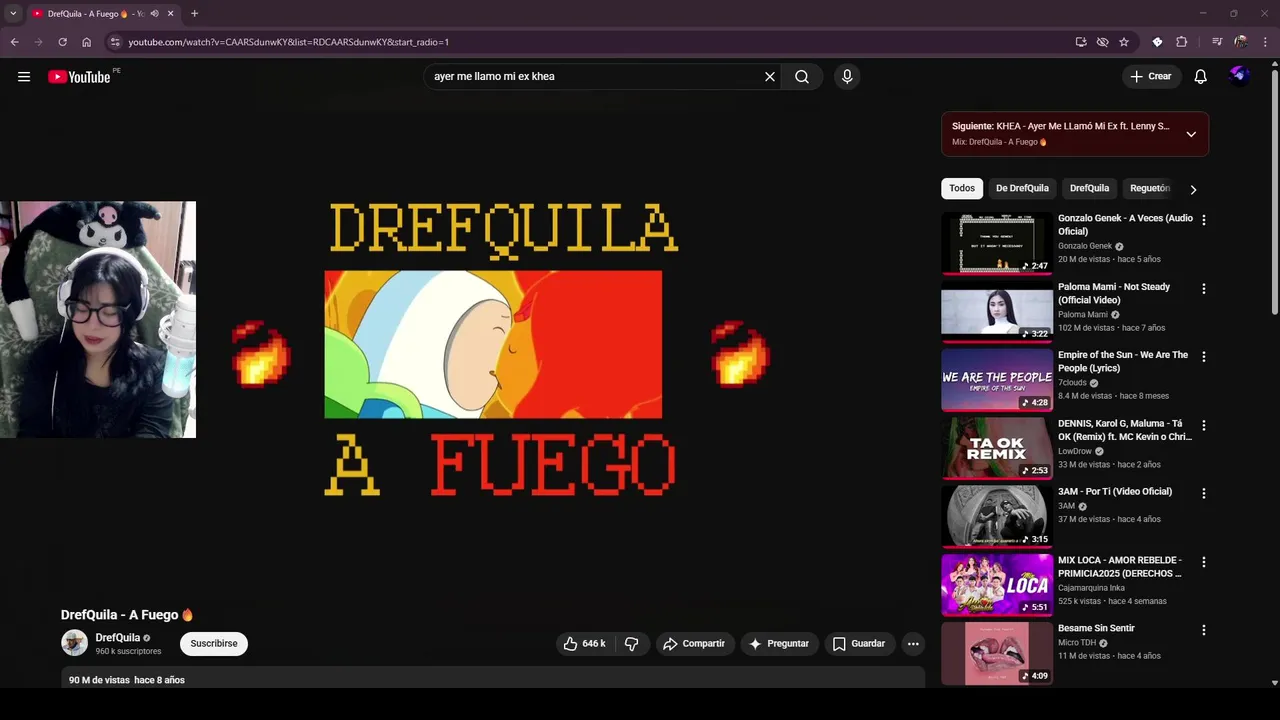Open the title '3AM - Por Ti (Video Oficial)'

(1115, 492)
